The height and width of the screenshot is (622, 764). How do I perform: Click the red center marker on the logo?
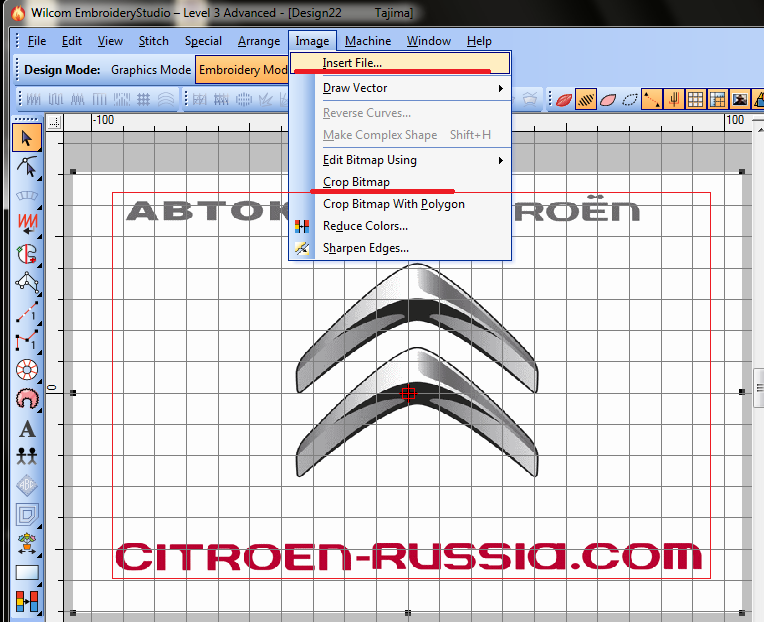pos(408,394)
